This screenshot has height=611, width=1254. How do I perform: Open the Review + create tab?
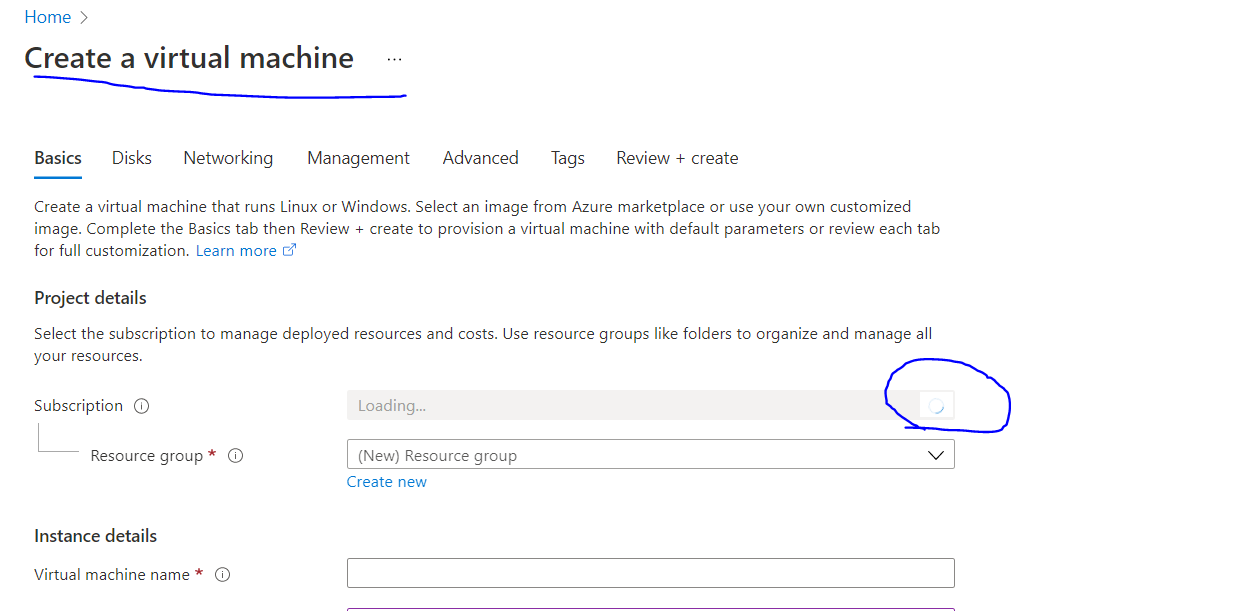[677, 158]
